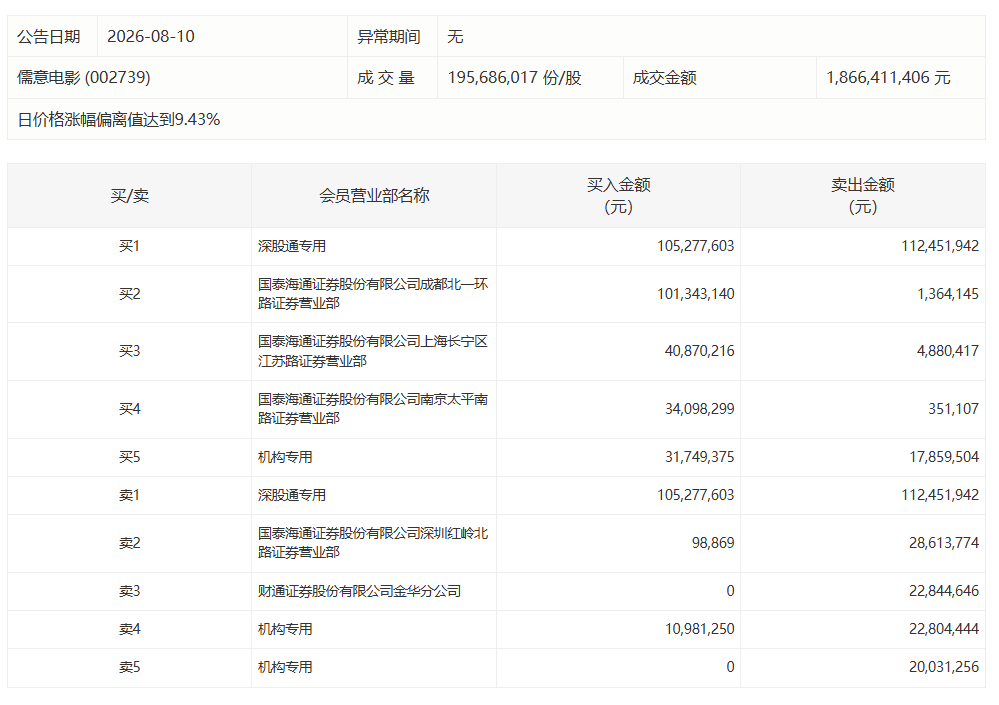Select the 卖3 row label
This screenshot has height=705, width=999.
[129, 592]
